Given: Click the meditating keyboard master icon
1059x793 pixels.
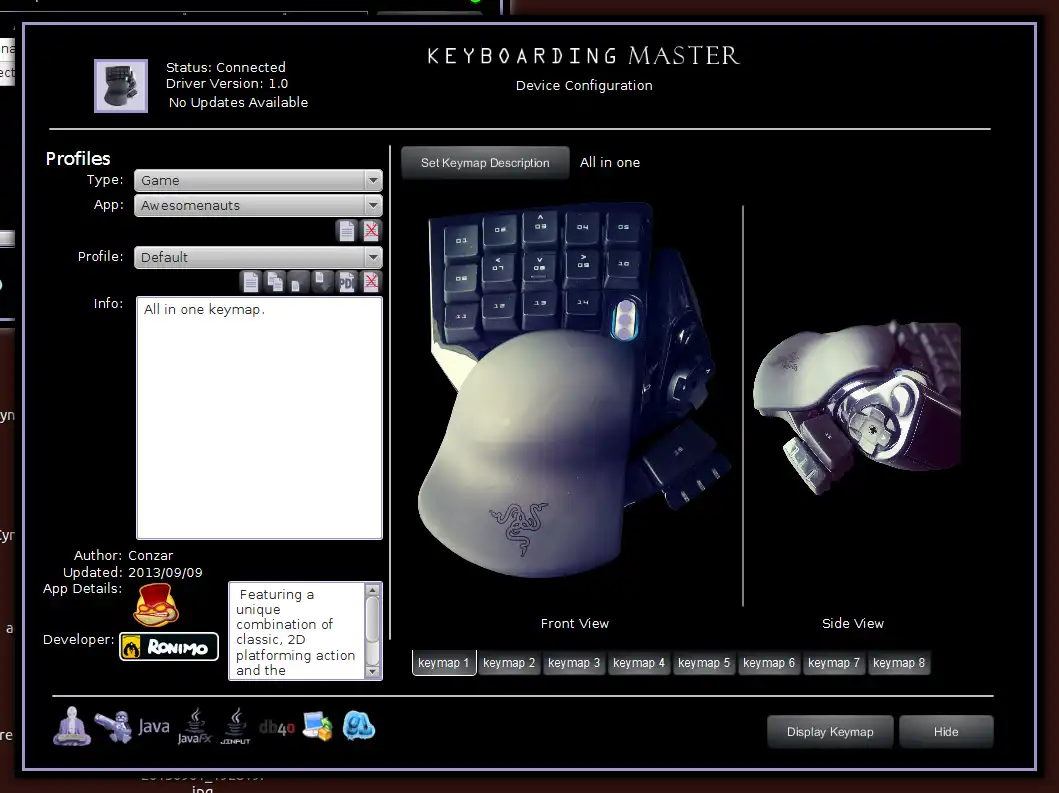Looking at the screenshot, I should [71, 726].
